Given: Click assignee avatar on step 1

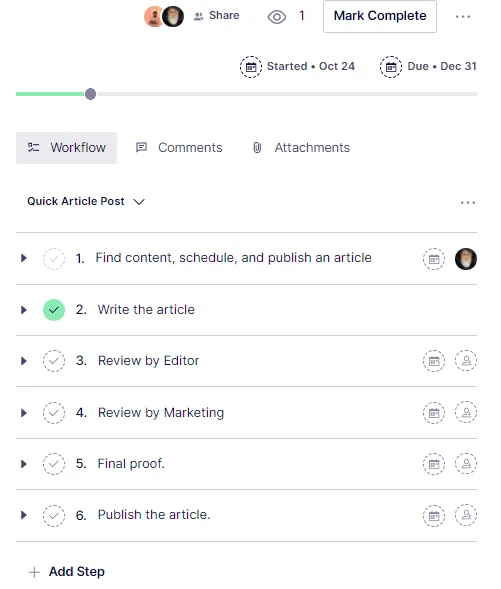Looking at the screenshot, I should [x=466, y=259].
